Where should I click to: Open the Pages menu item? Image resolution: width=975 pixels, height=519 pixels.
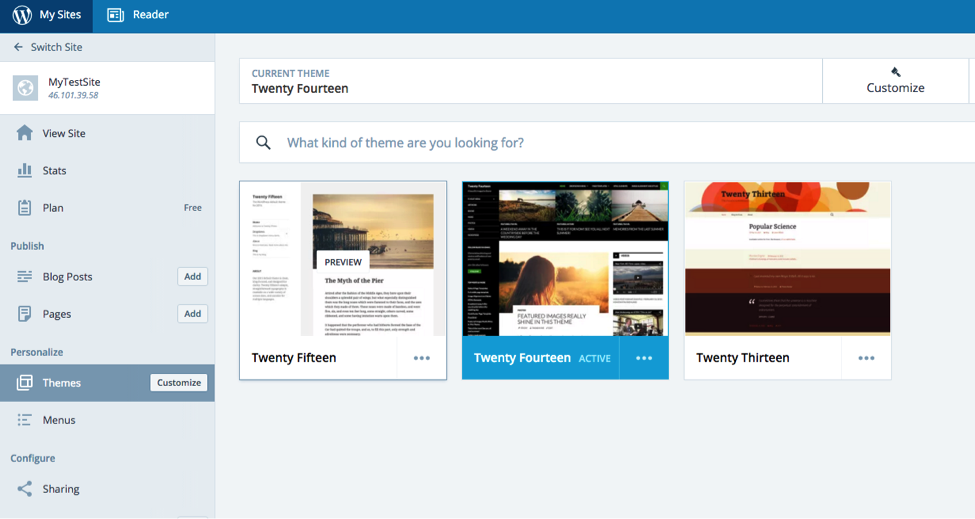click(57, 315)
